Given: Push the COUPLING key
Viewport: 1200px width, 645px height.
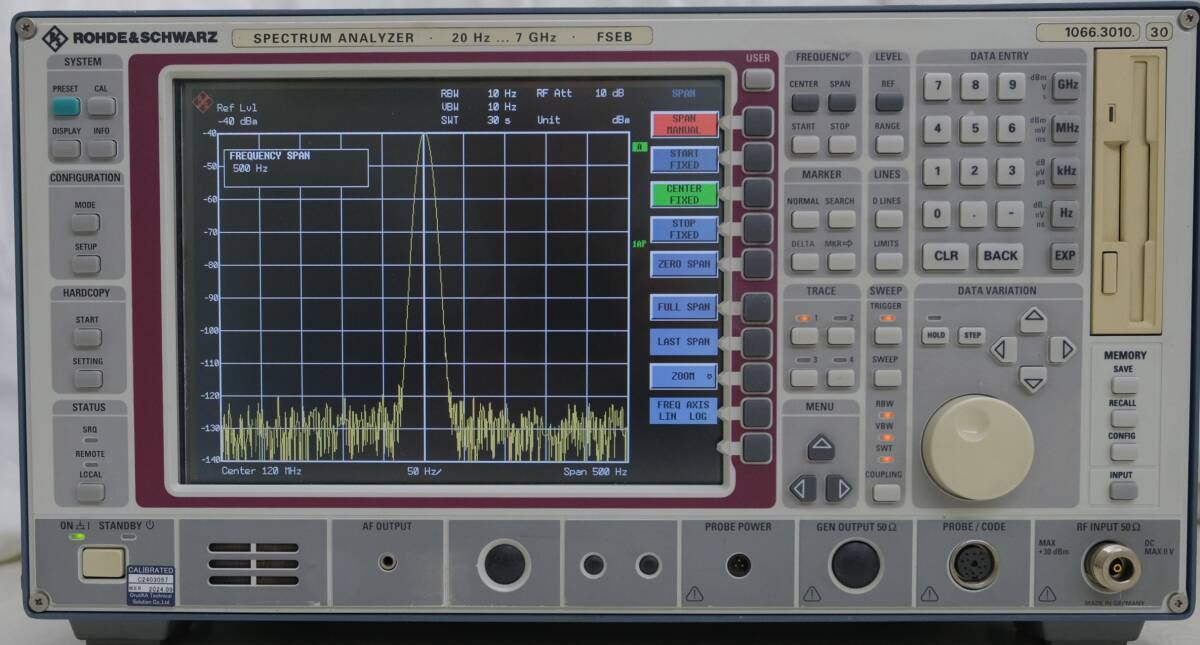Looking at the screenshot, I should [x=887, y=492].
